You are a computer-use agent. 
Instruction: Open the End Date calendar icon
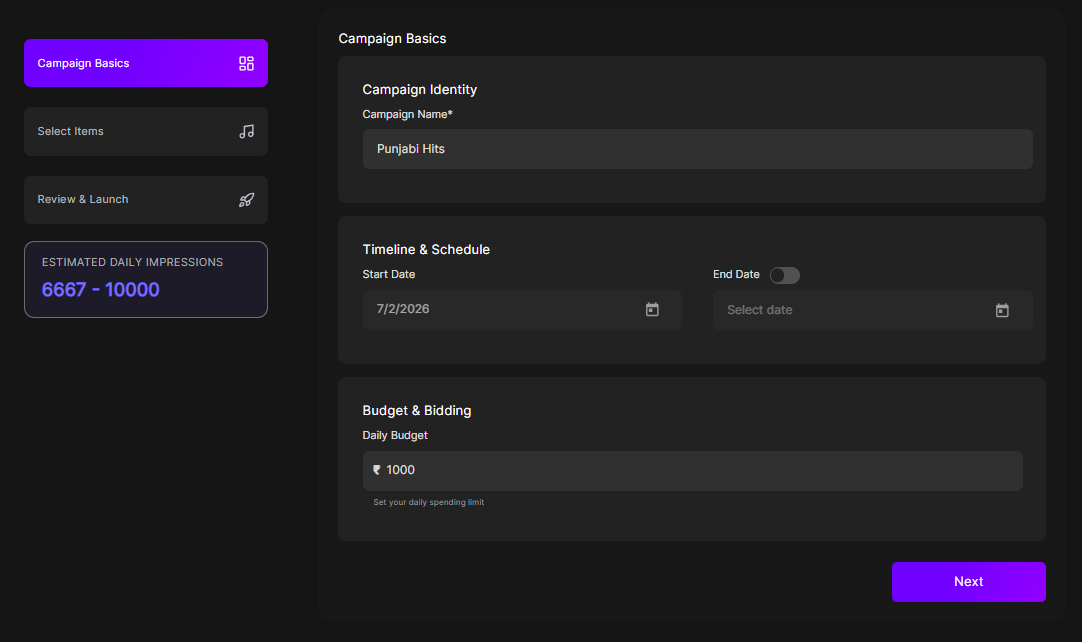point(1002,311)
